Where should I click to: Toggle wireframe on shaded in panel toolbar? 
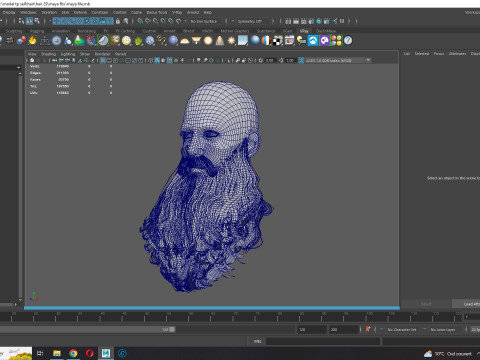170,60
